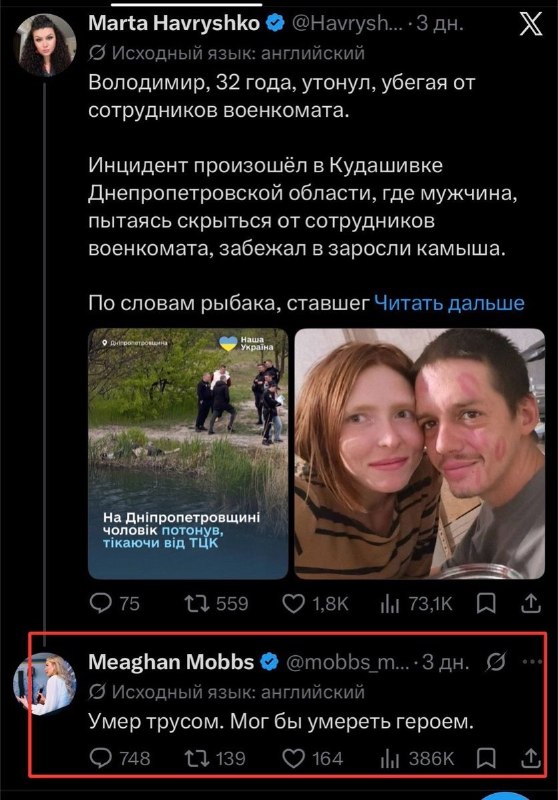Open replies on Meaghan Mobbs comment with 748
The width and height of the screenshot is (558, 800).
[x=120, y=758]
